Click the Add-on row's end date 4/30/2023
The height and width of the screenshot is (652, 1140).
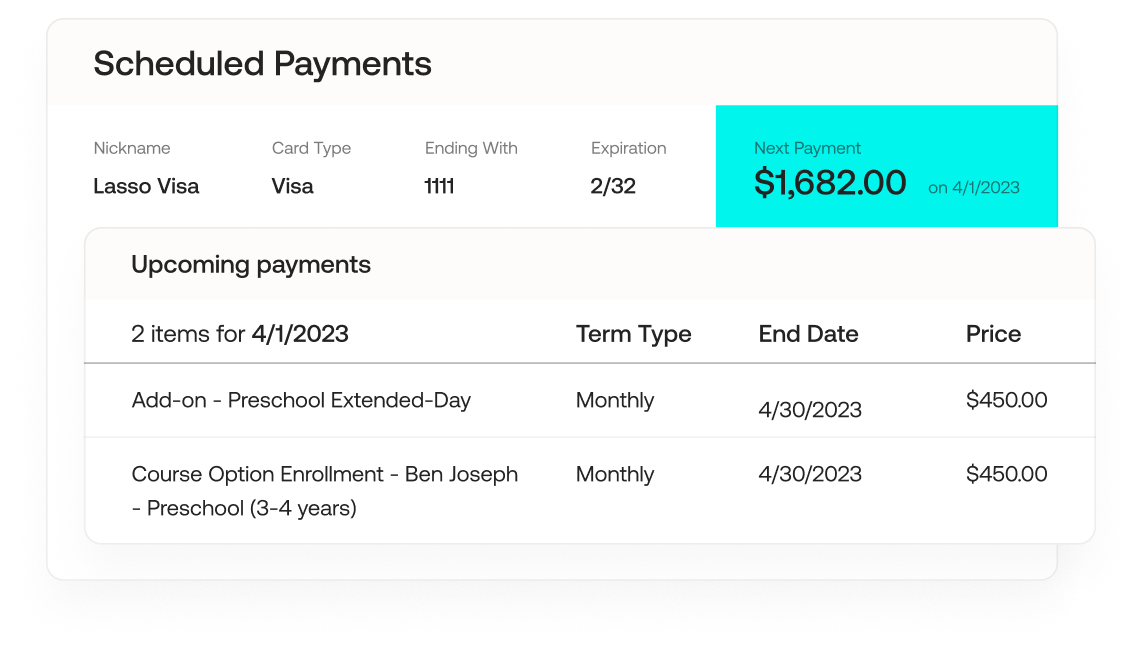pyautogui.click(x=810, y=410)
